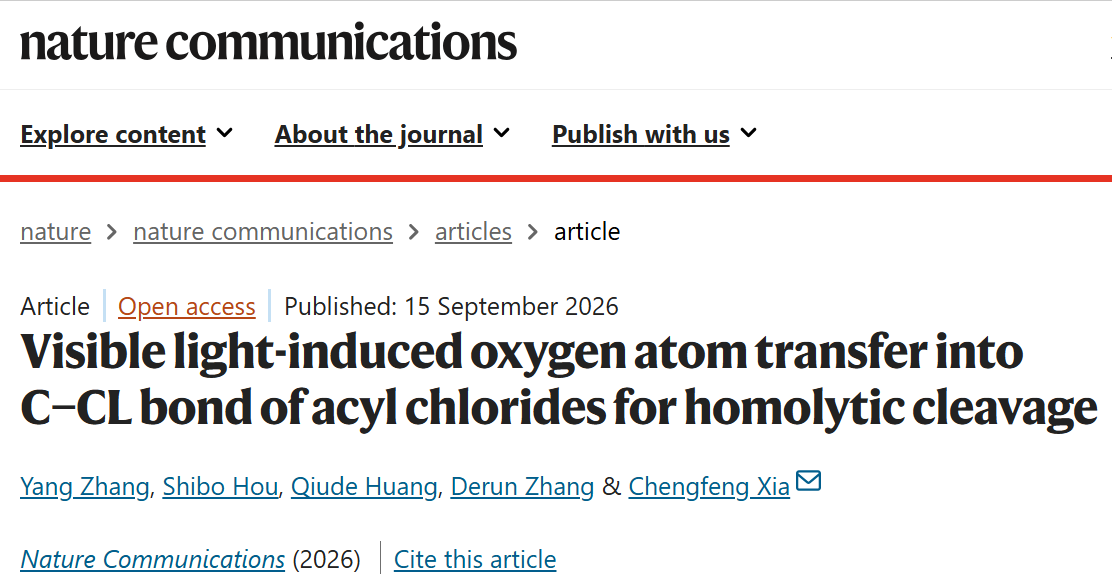Open the articles breadcrumb link
This screenshot has height=580, width=1112.
[473, 231]
